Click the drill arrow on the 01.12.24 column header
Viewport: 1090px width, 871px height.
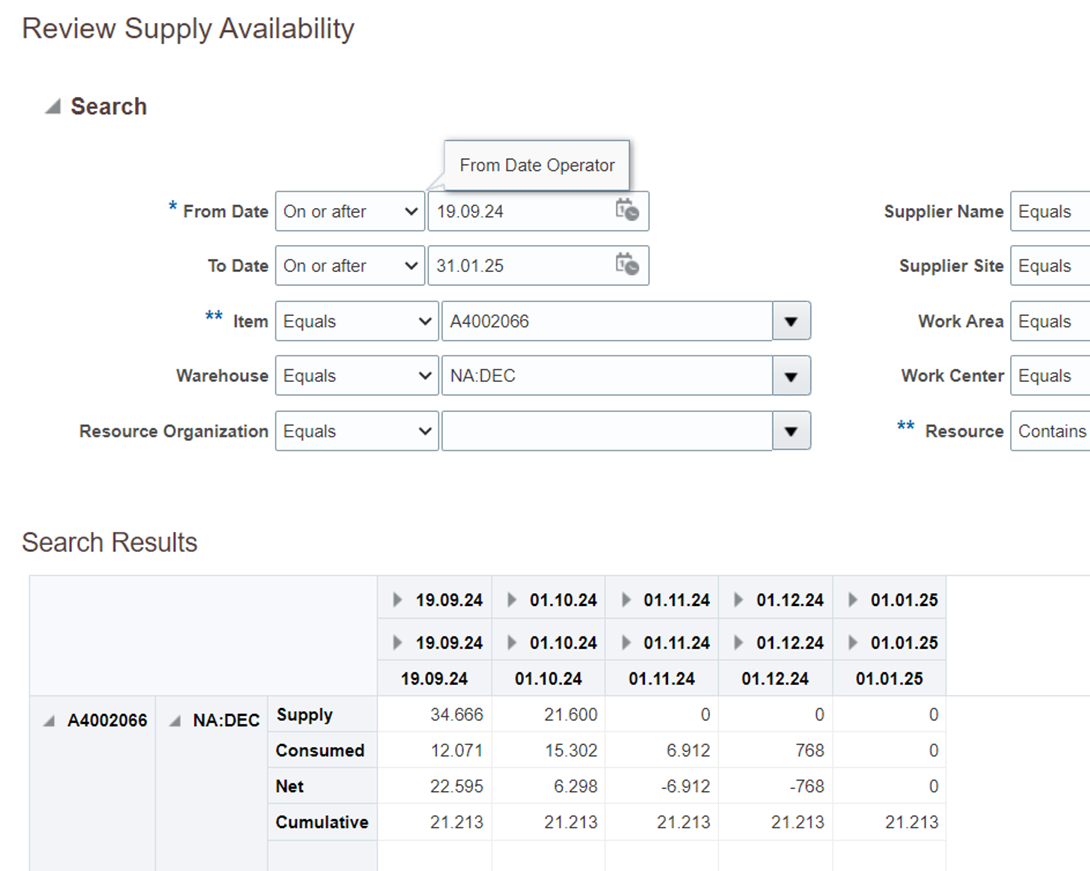[x=740, y=598]
